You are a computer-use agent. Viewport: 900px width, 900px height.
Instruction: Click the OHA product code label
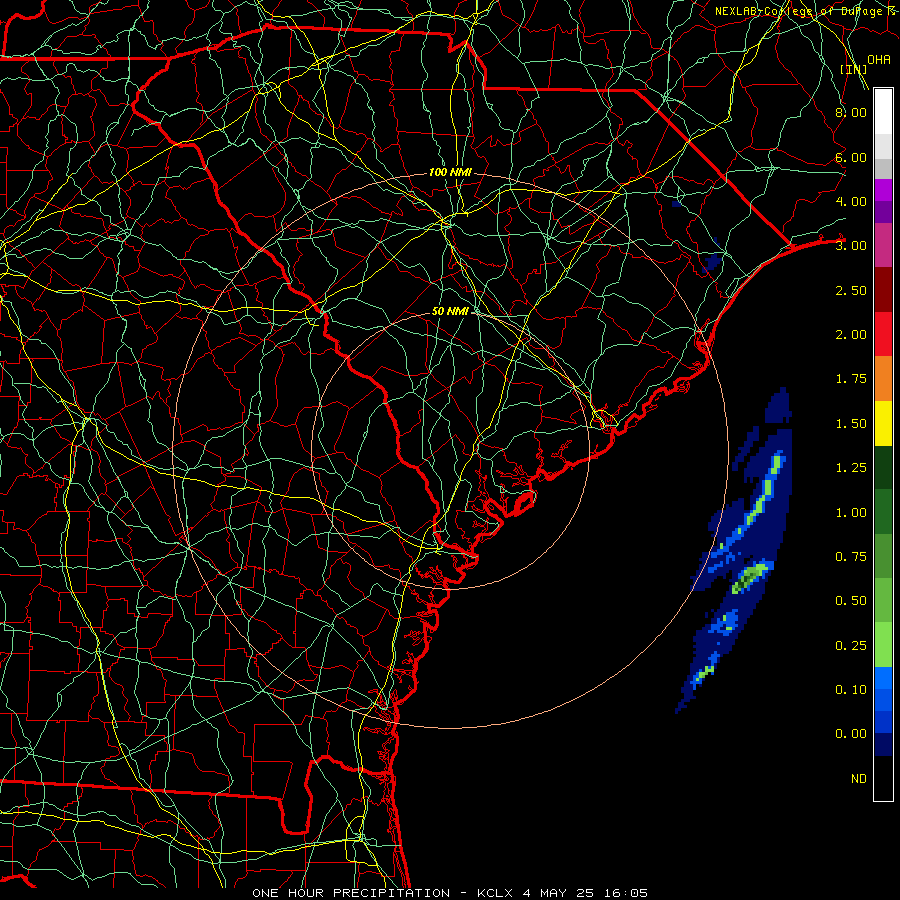(x=879, y=60)
